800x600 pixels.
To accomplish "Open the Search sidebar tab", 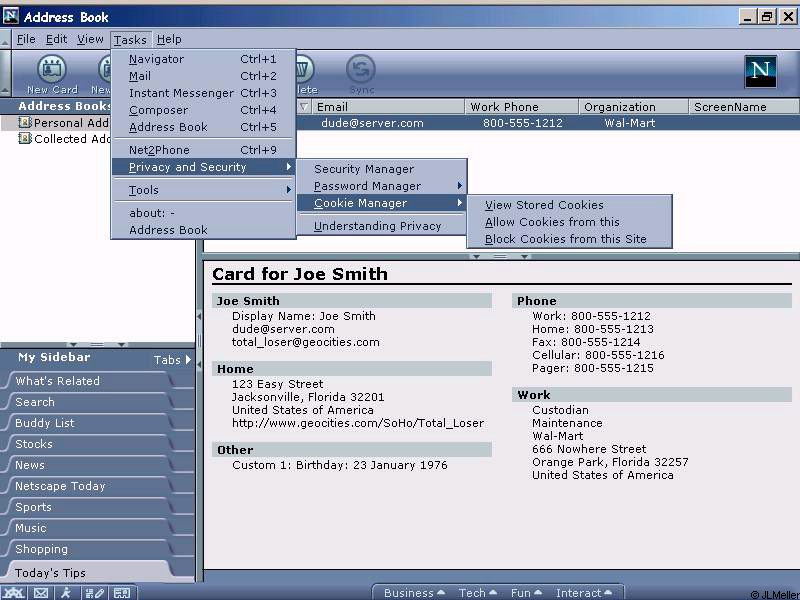I will (89, 402).
